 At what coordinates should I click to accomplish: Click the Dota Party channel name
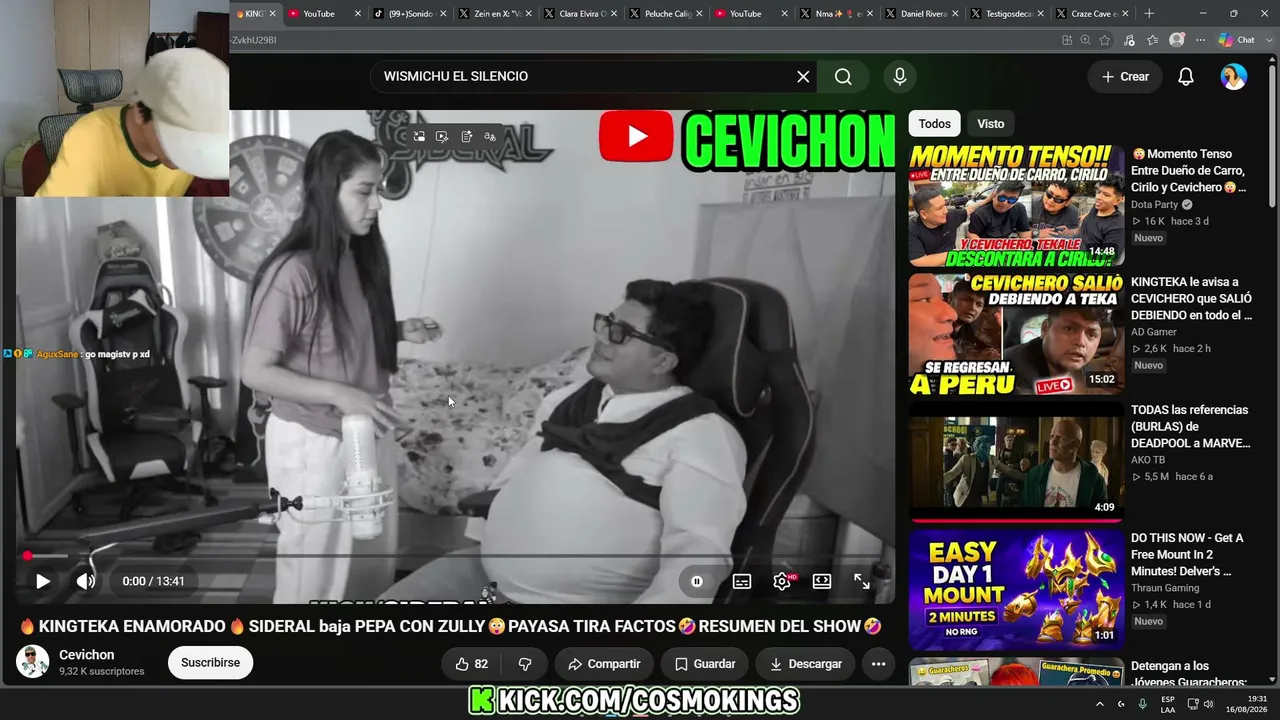[x=1154, y=205]
